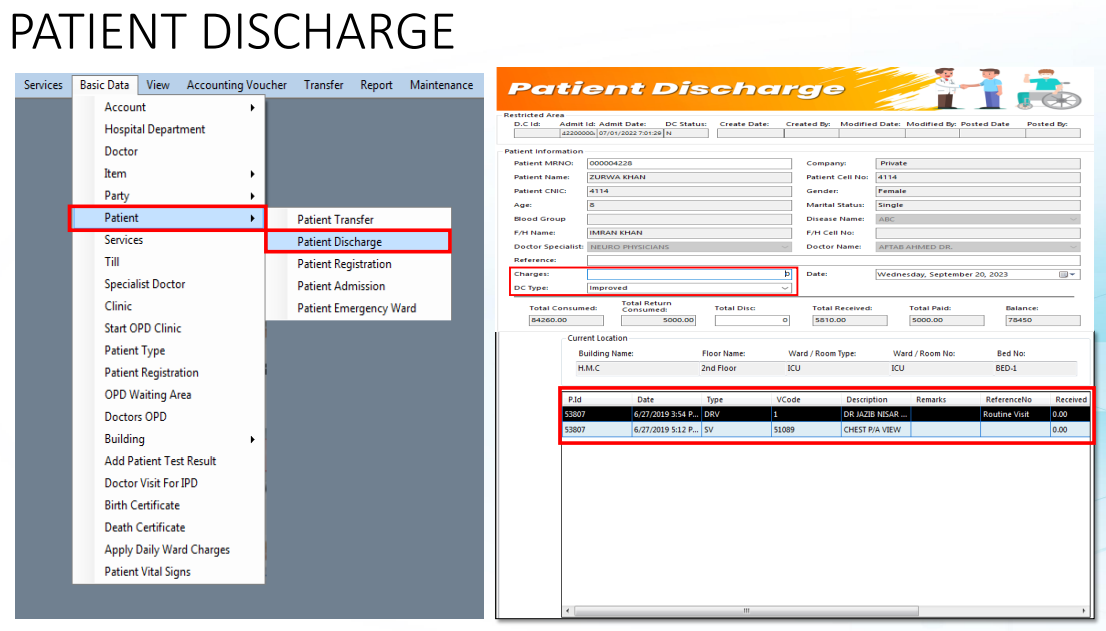Select Birth Certificate menu item
Screen dimensions: 1106x631
pos(142,506)
